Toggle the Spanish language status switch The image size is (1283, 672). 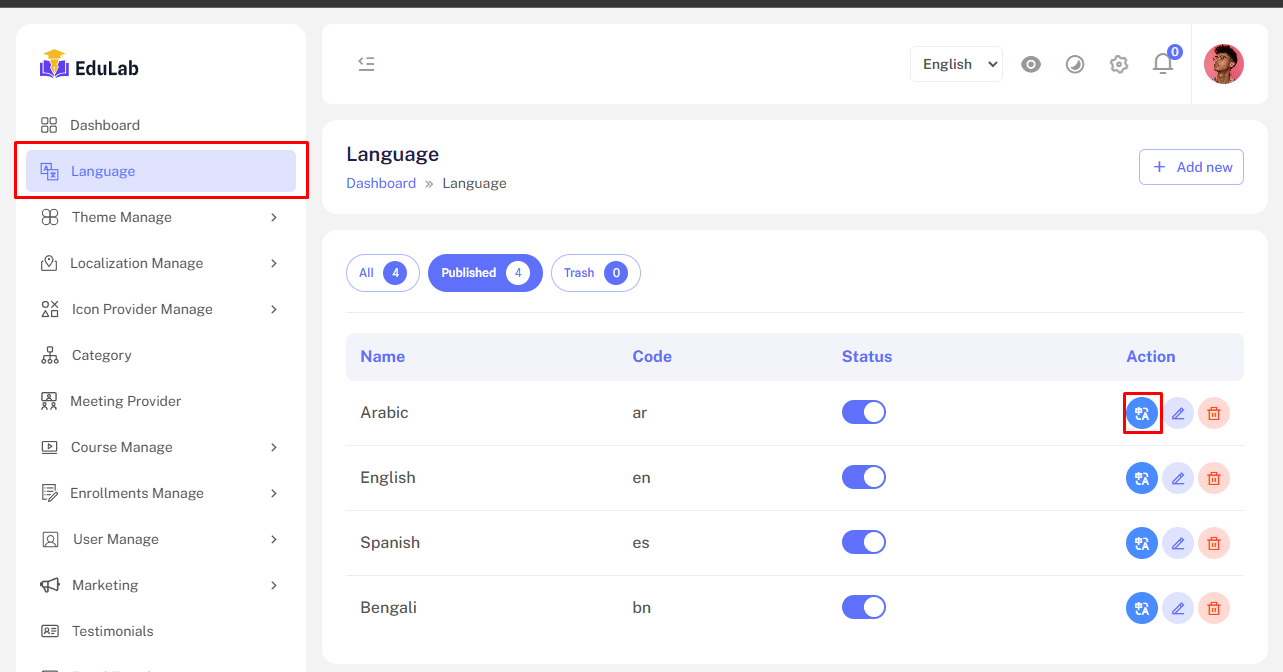pyautogui.click(x=864, y=543)
